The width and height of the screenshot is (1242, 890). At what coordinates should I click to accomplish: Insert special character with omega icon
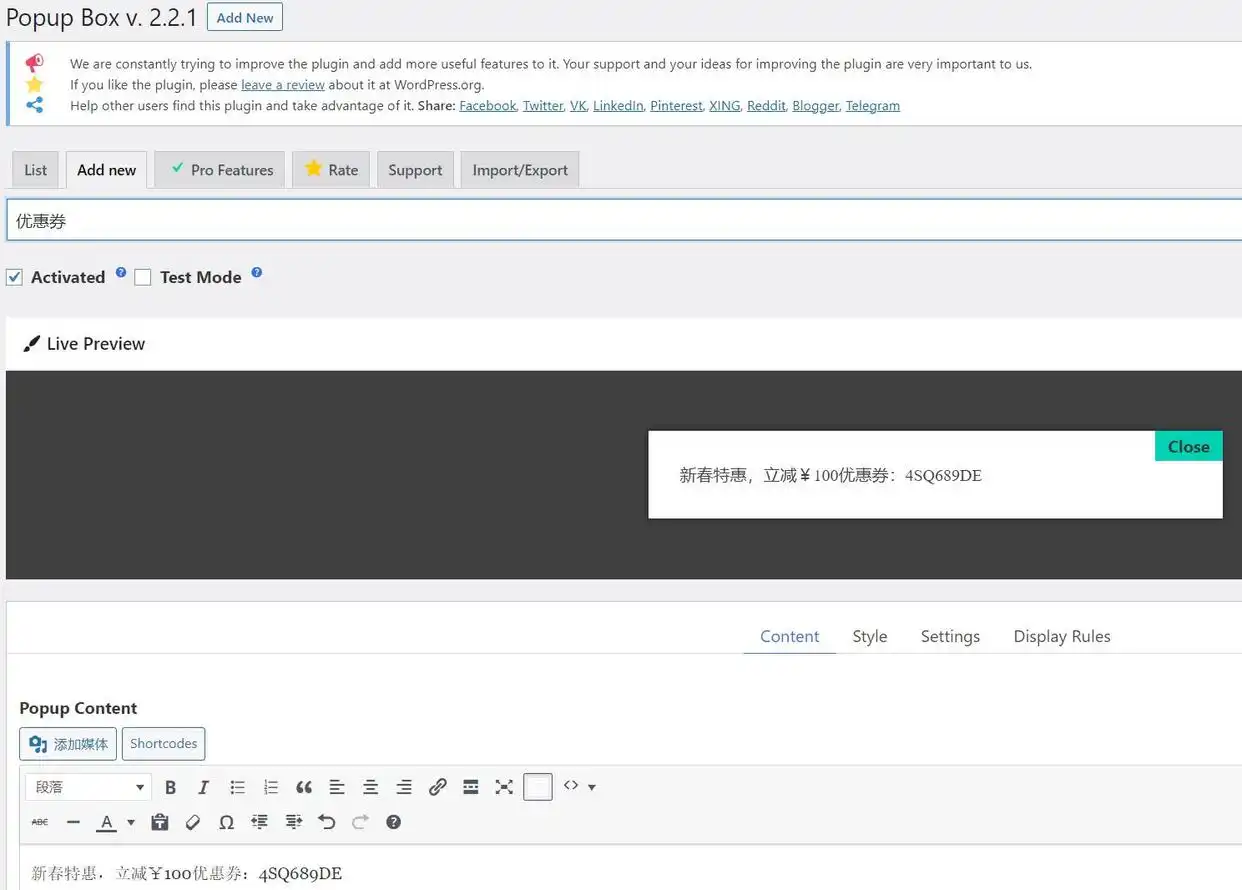coord(227,822)
